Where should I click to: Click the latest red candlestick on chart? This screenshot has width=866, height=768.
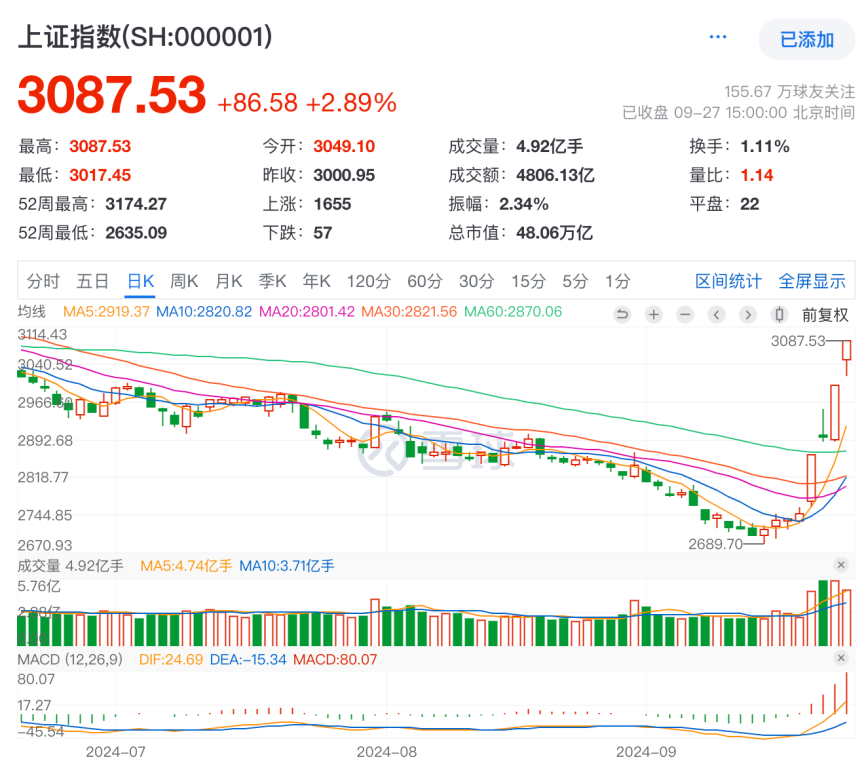[846, 358]
